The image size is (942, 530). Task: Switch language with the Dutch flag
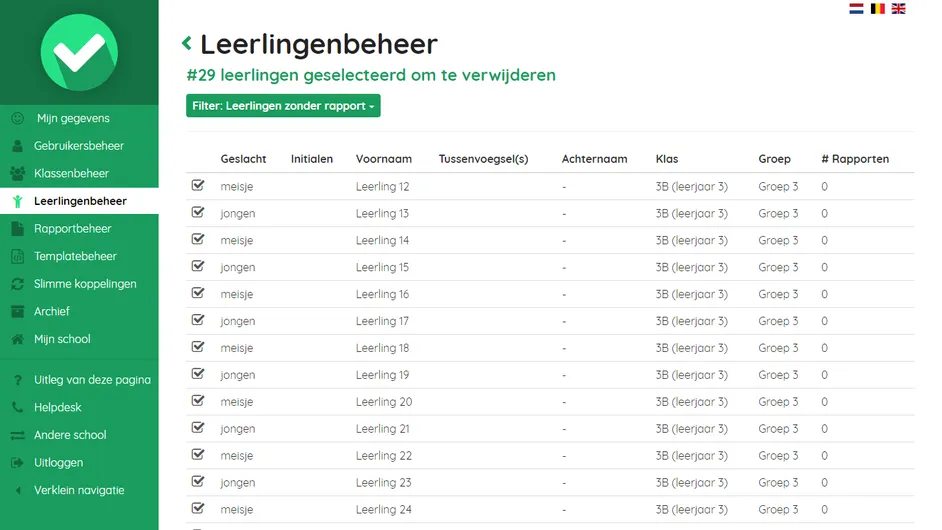[x=856, y=8]
